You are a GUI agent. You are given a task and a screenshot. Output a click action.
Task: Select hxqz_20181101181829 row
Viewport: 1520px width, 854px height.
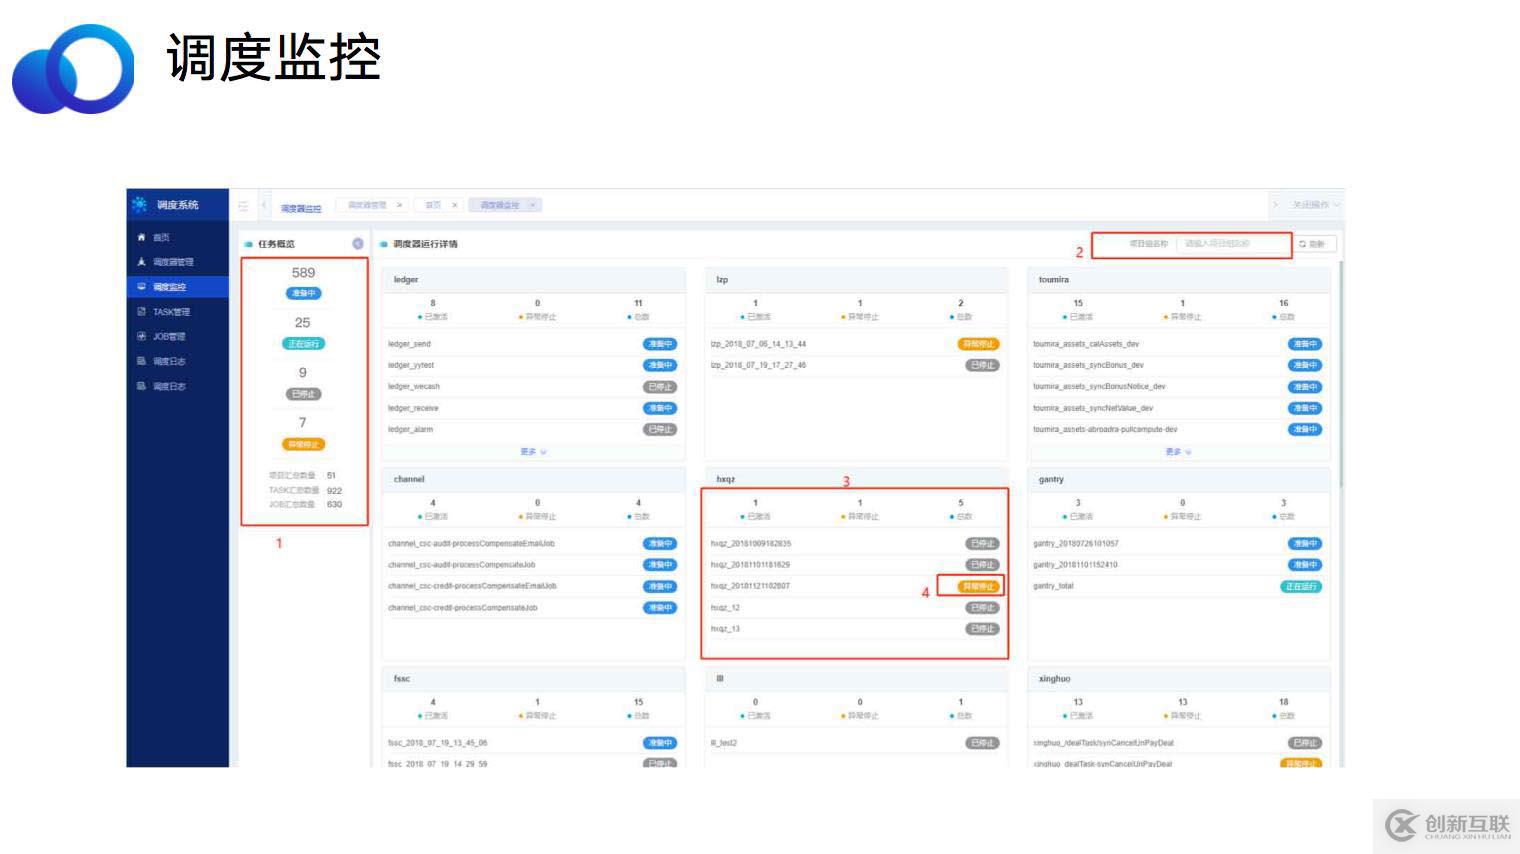point(855,565)
